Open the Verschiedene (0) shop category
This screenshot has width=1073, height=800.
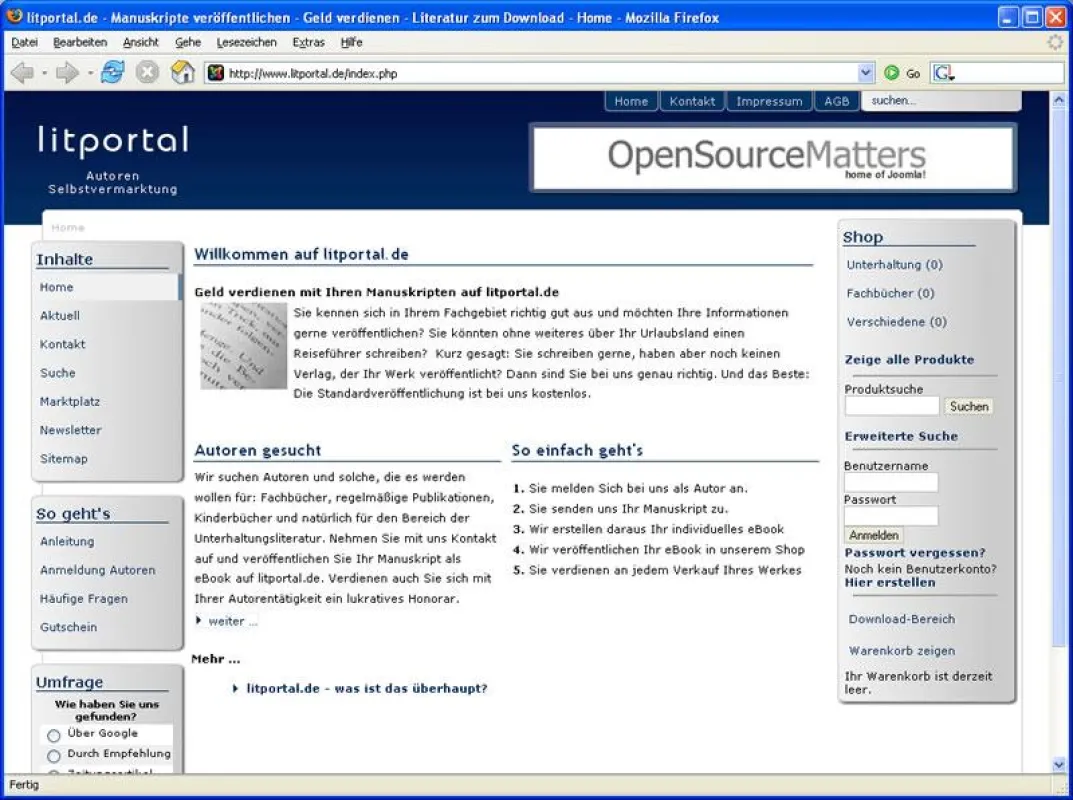pyautogui.click(x=896, y=322)
